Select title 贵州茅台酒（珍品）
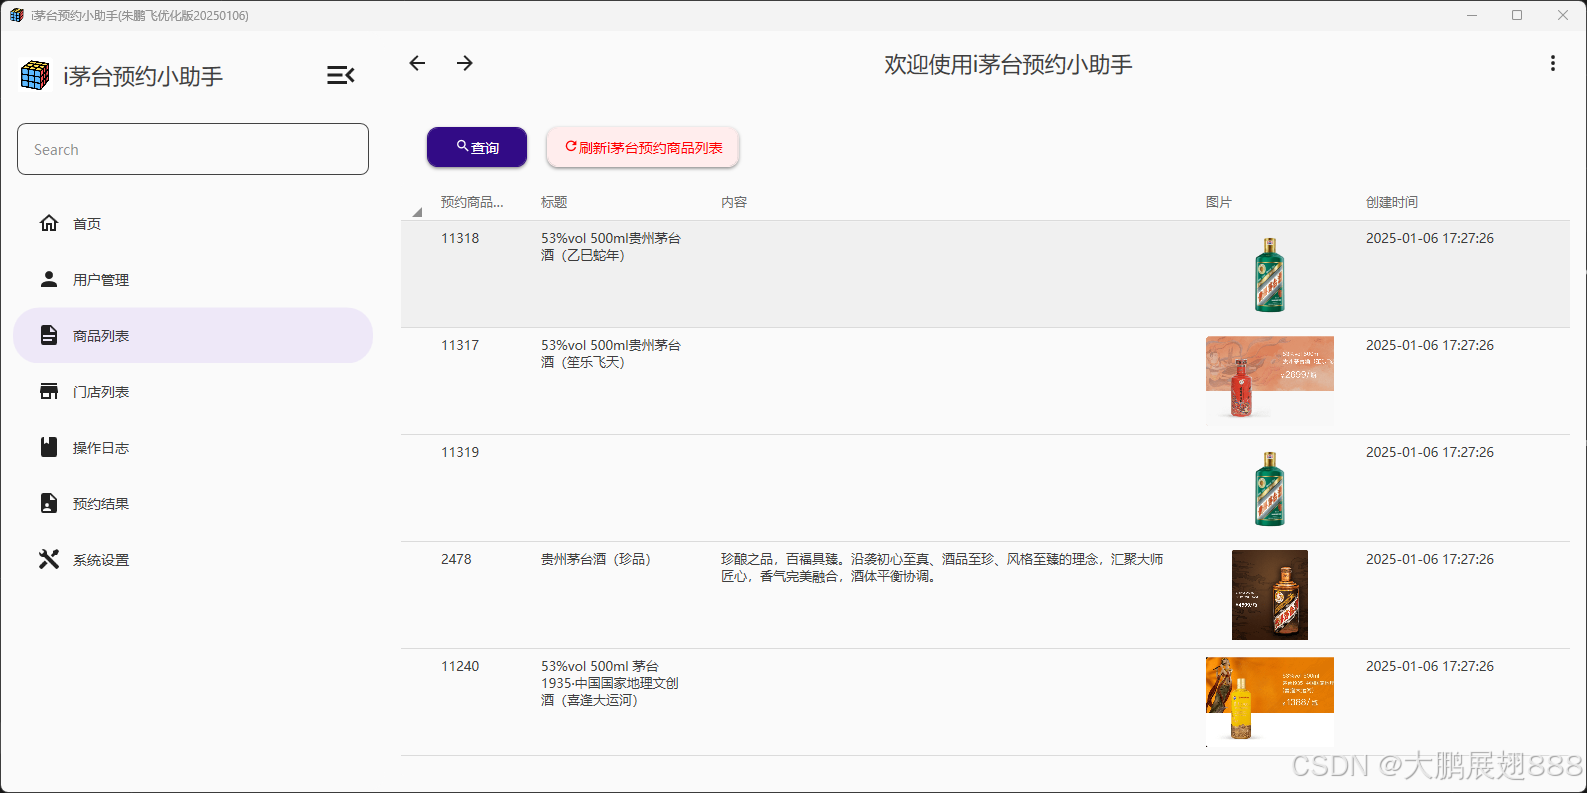 point(596,559)
